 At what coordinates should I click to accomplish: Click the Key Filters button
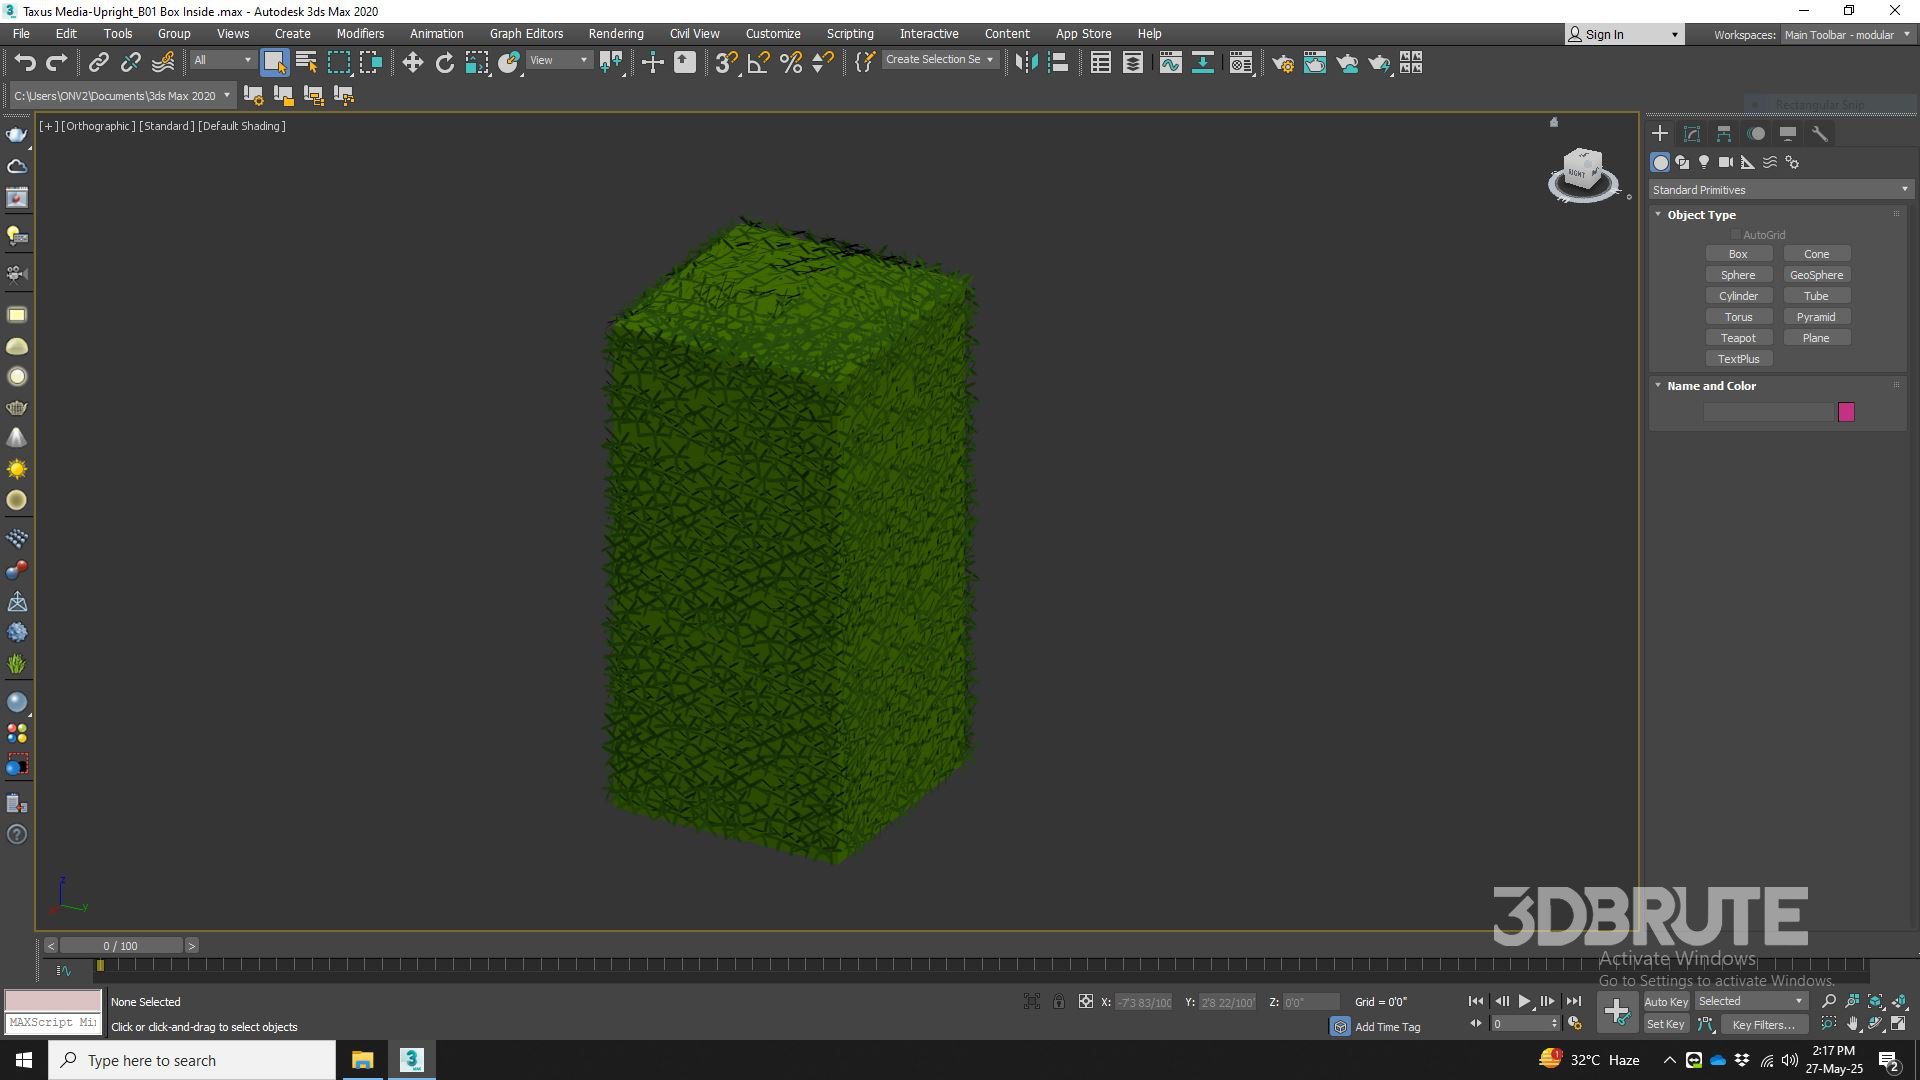click(1764, 1024)
